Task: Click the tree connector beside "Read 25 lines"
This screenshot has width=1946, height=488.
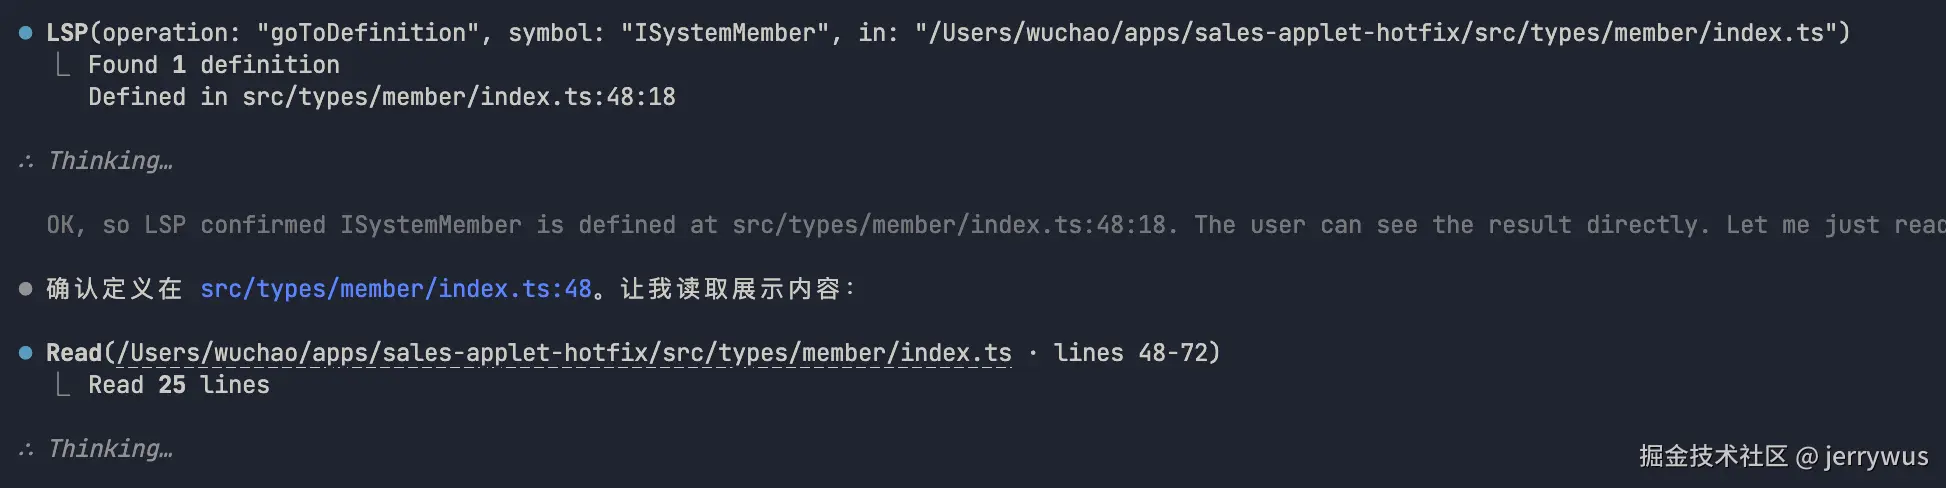Action: click(63, 386)
